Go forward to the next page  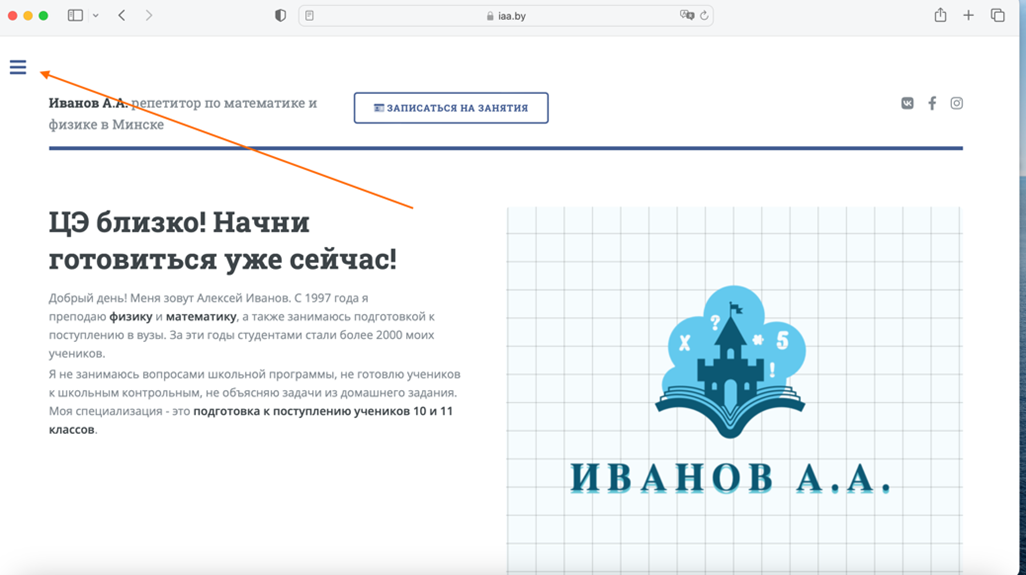tap(149, 16)
